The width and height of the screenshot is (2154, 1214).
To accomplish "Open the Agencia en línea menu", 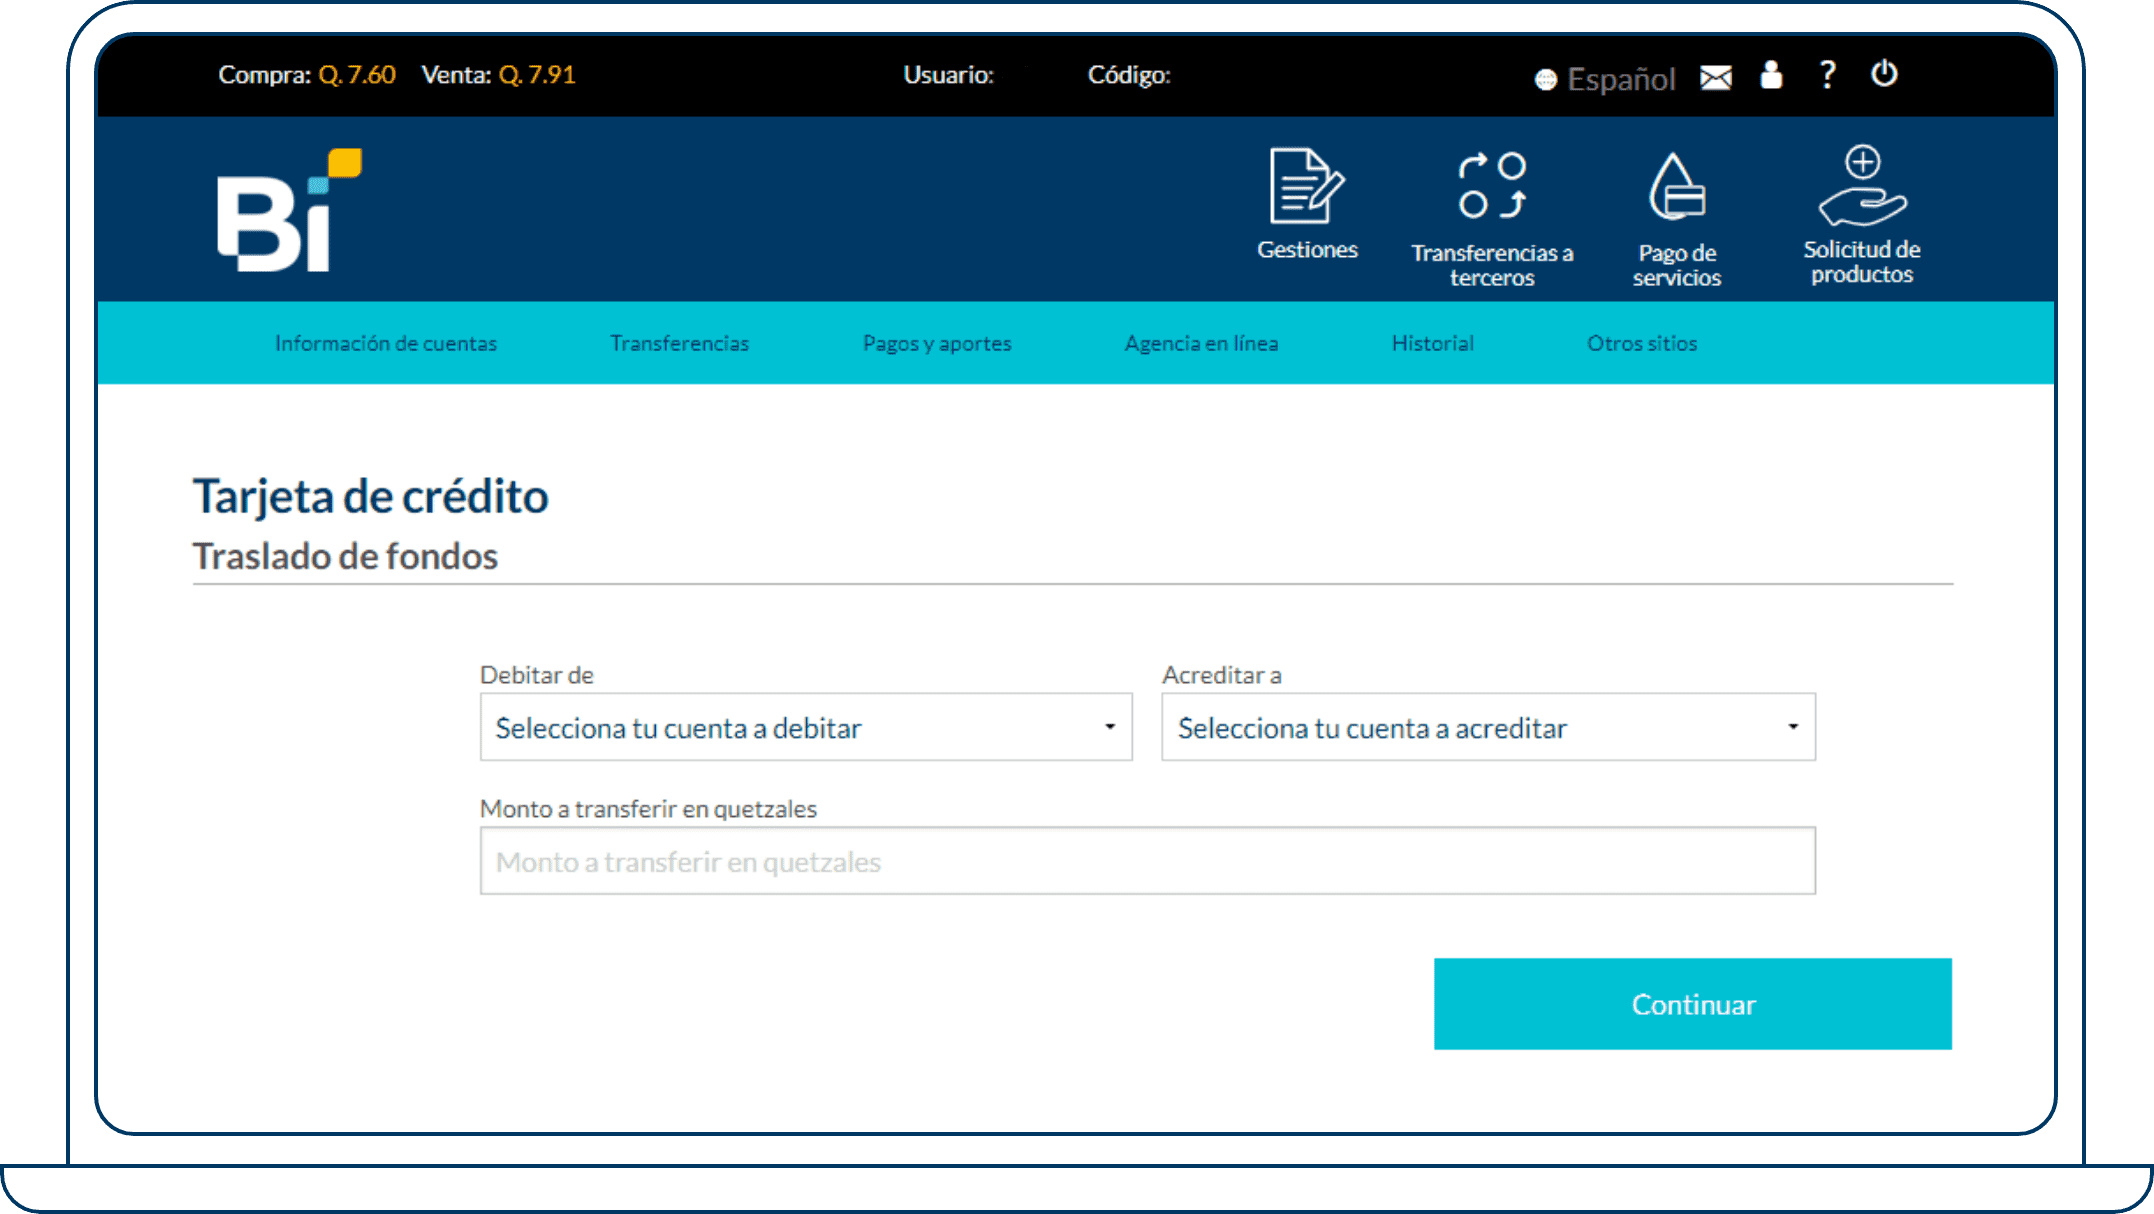I will pos(1201,343).
